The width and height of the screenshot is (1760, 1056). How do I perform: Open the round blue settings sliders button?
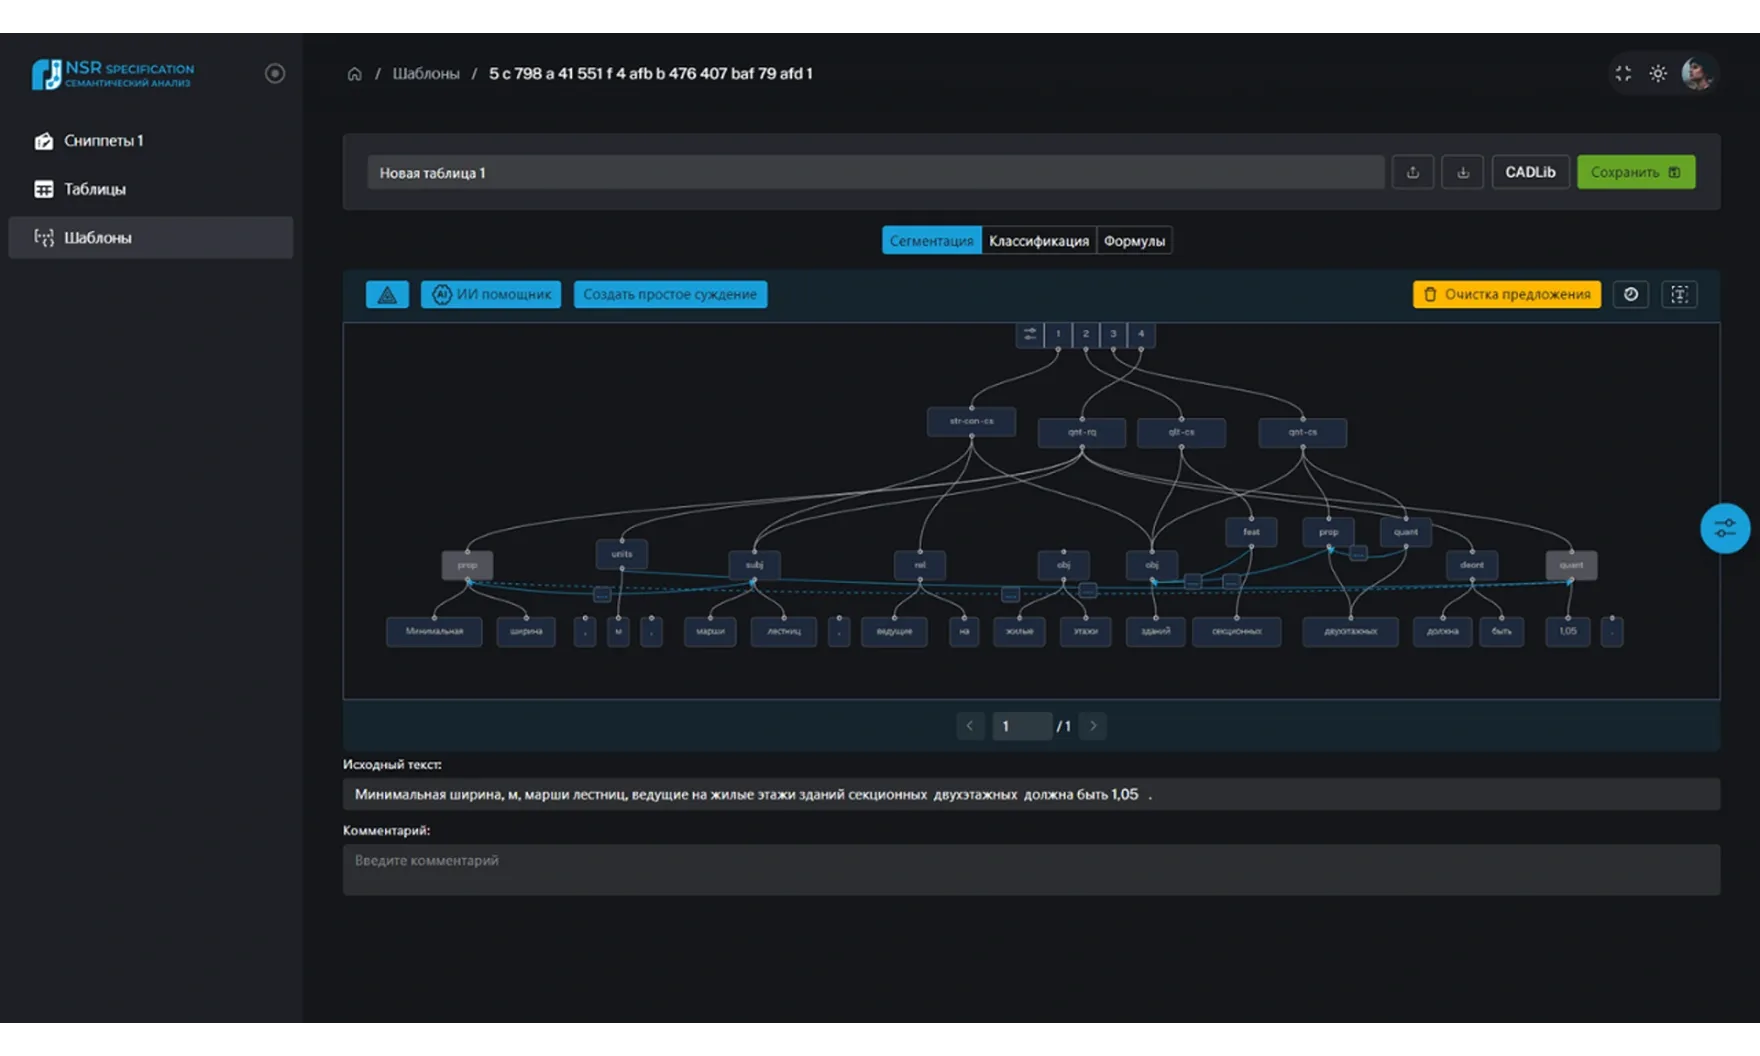point(1724,529)
